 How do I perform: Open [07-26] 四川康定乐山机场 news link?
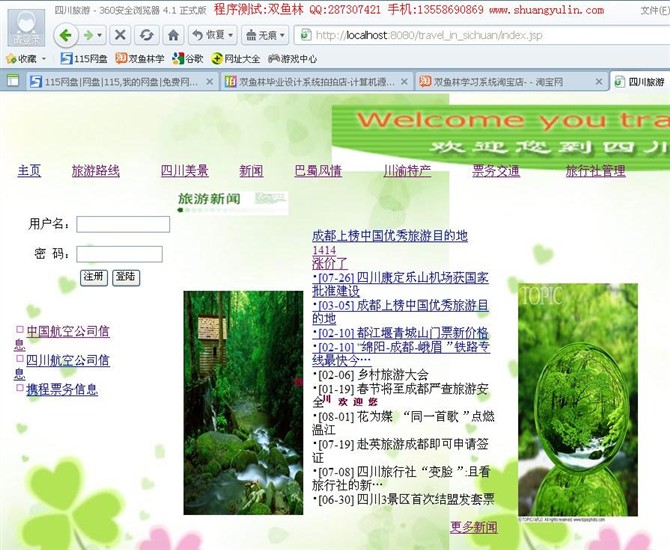tap(401, 284)
